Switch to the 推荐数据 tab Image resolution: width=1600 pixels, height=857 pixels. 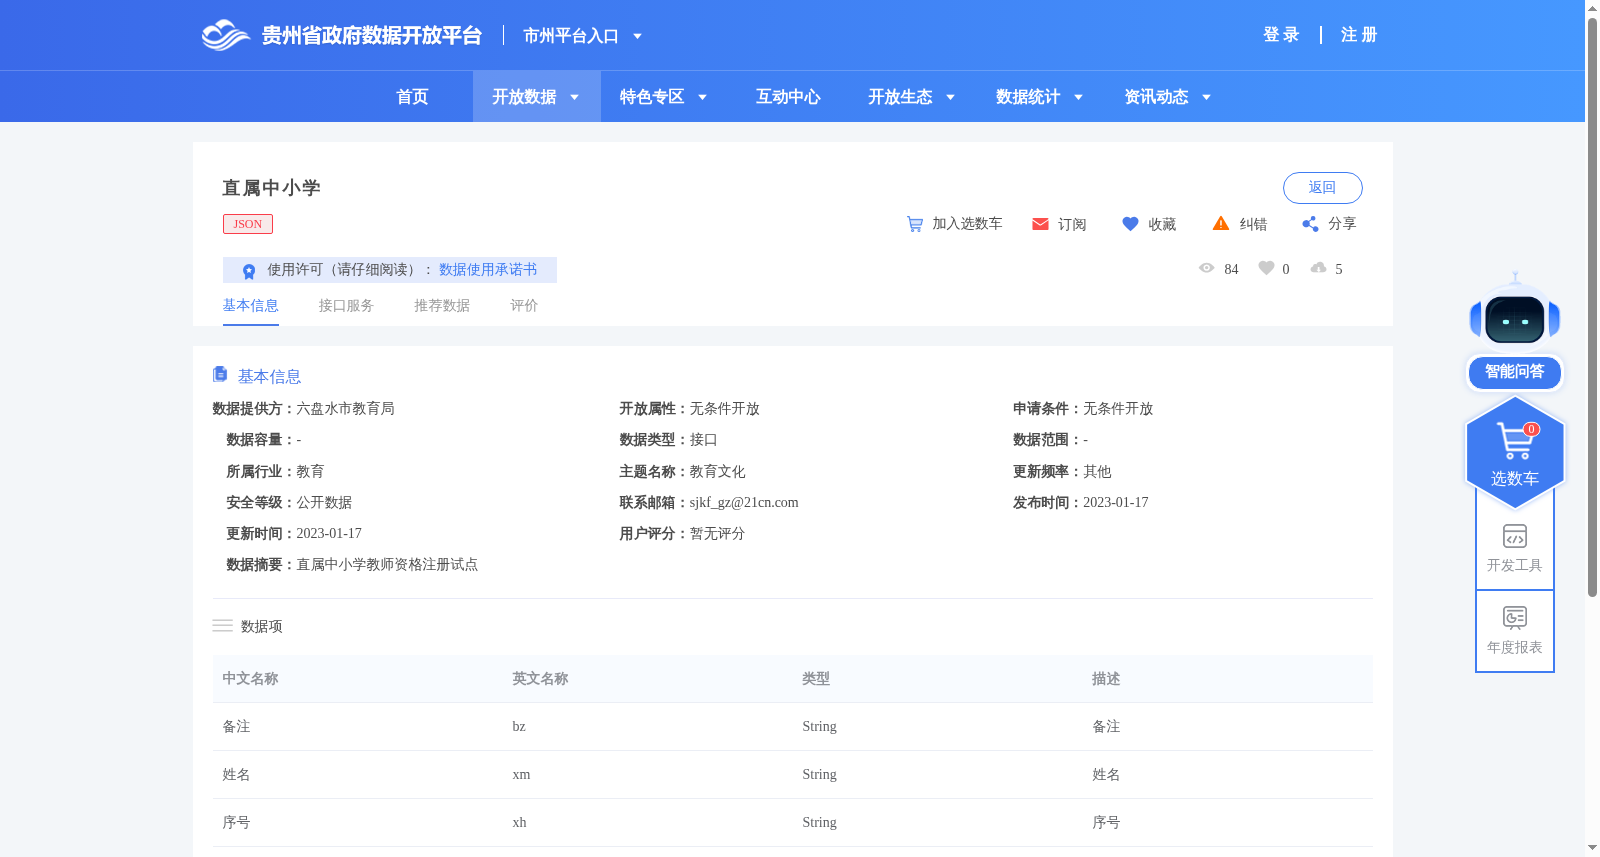pos(442,306)
